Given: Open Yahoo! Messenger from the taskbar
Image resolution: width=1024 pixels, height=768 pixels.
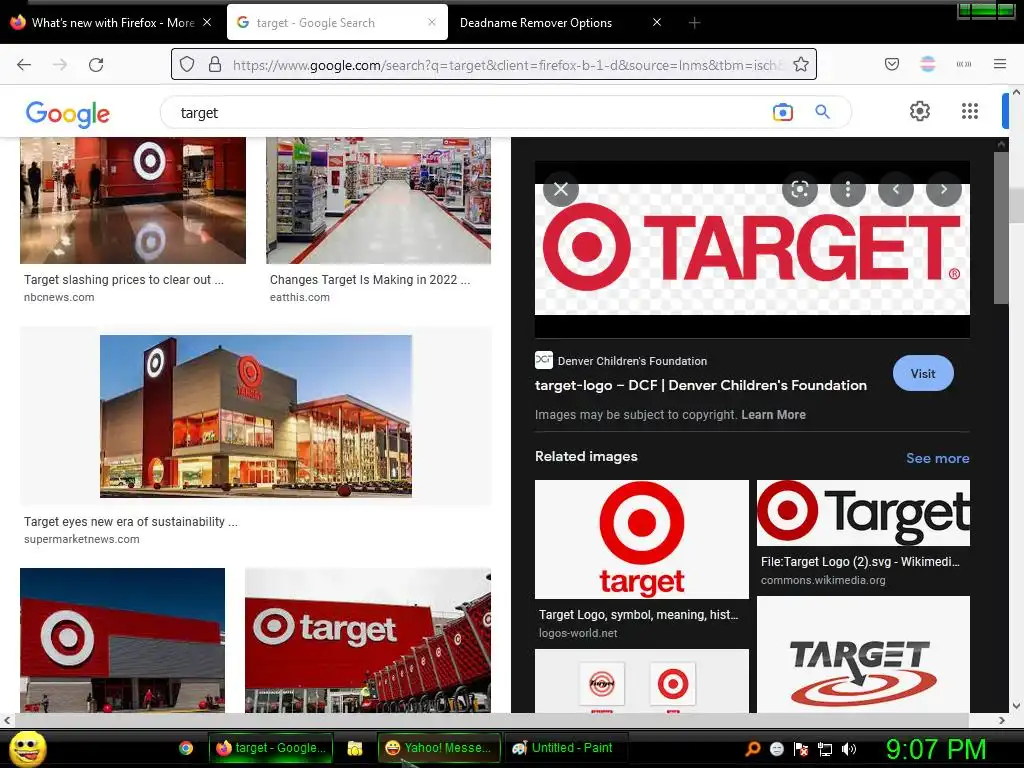Looking at the screenshot, I should pos(439,748).
